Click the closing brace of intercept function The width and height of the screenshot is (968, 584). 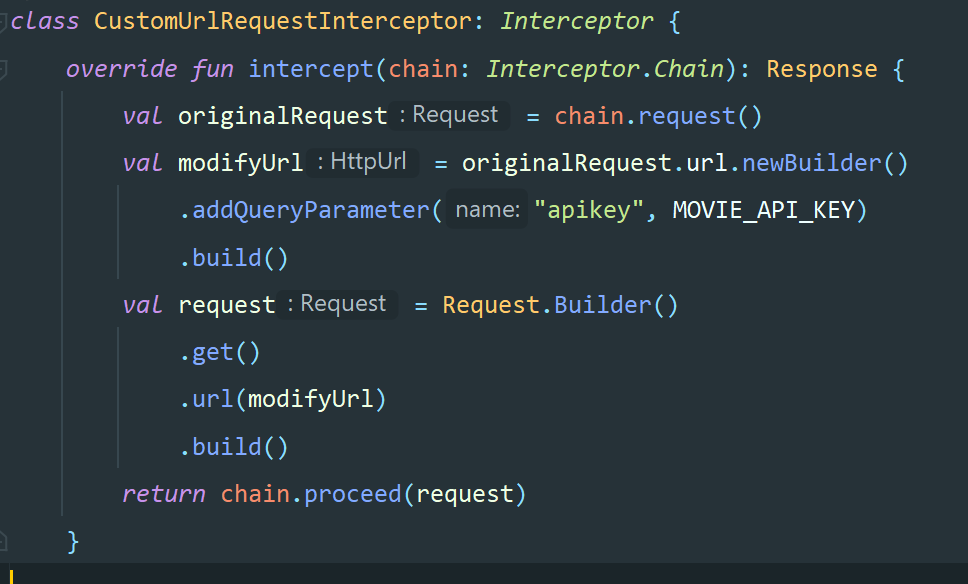point(73,541)
